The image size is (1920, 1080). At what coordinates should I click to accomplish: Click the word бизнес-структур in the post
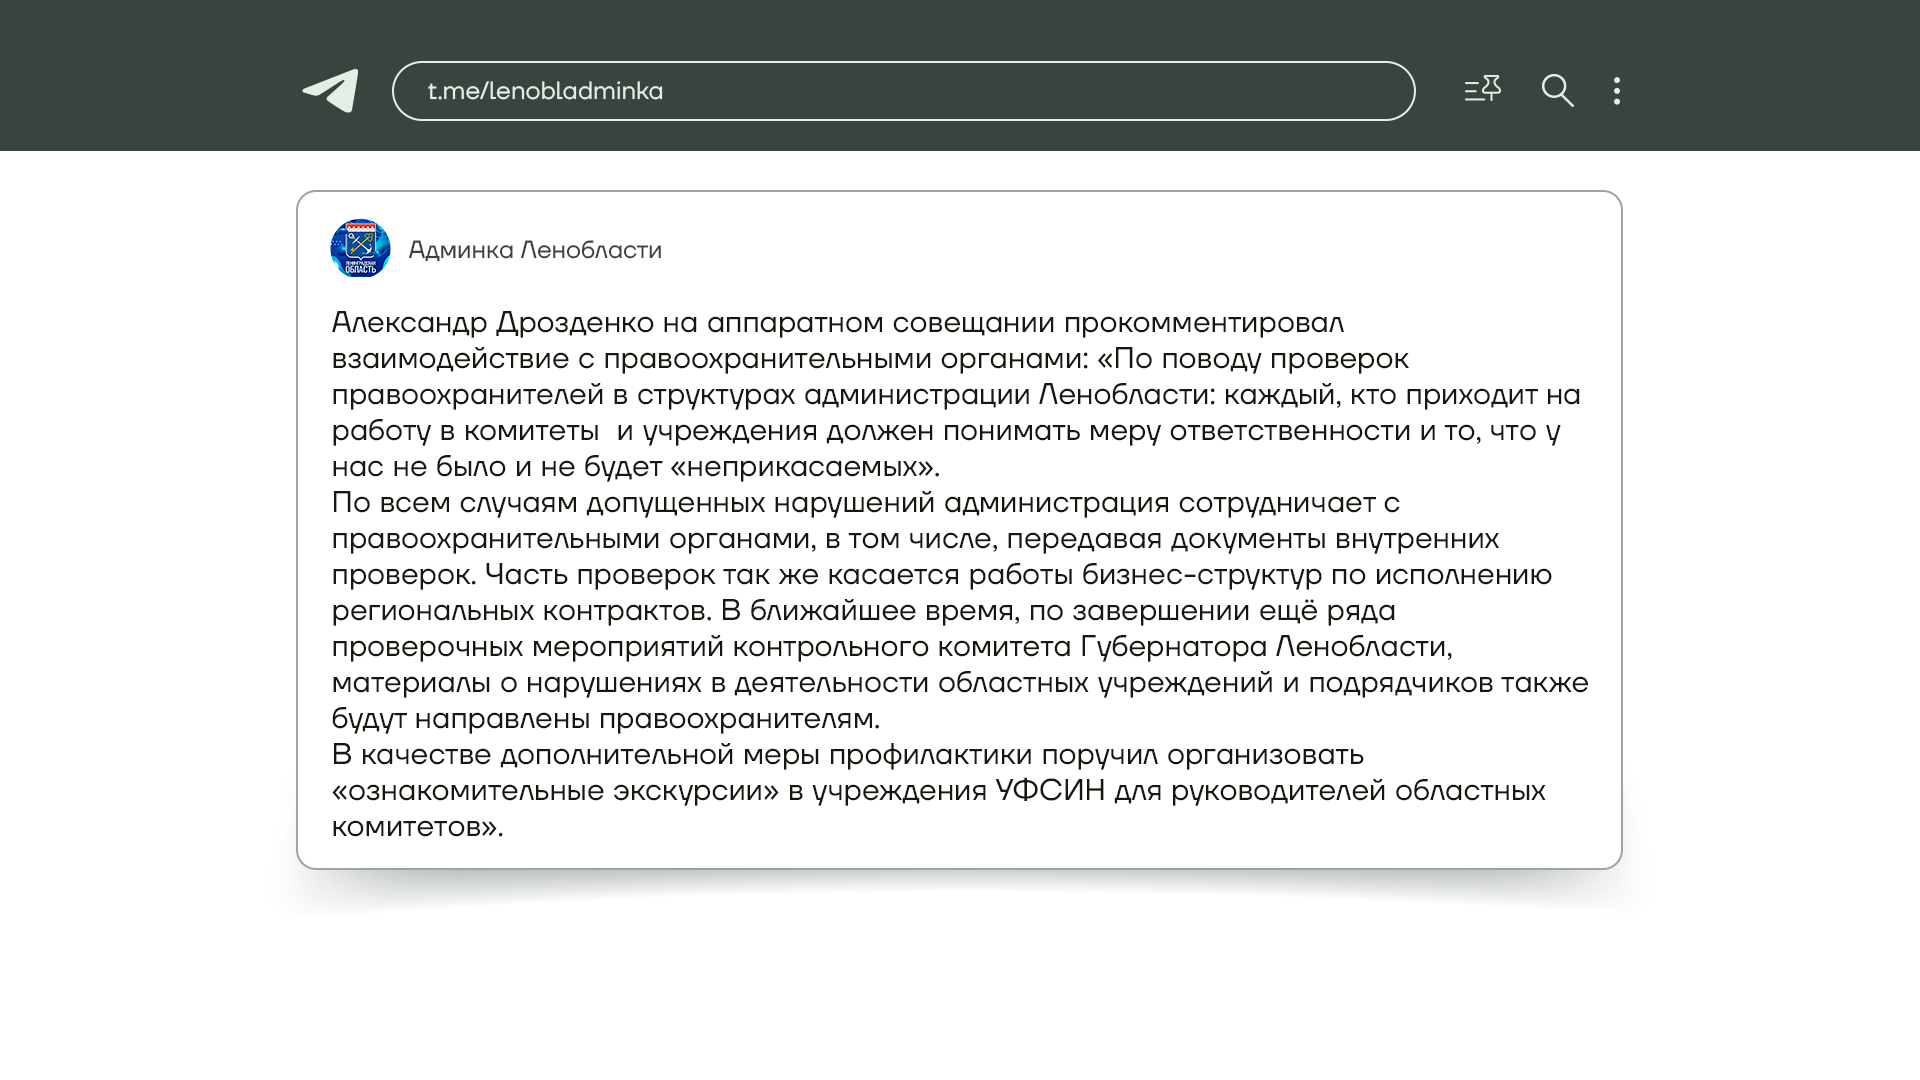click(x=1201, y=575)
